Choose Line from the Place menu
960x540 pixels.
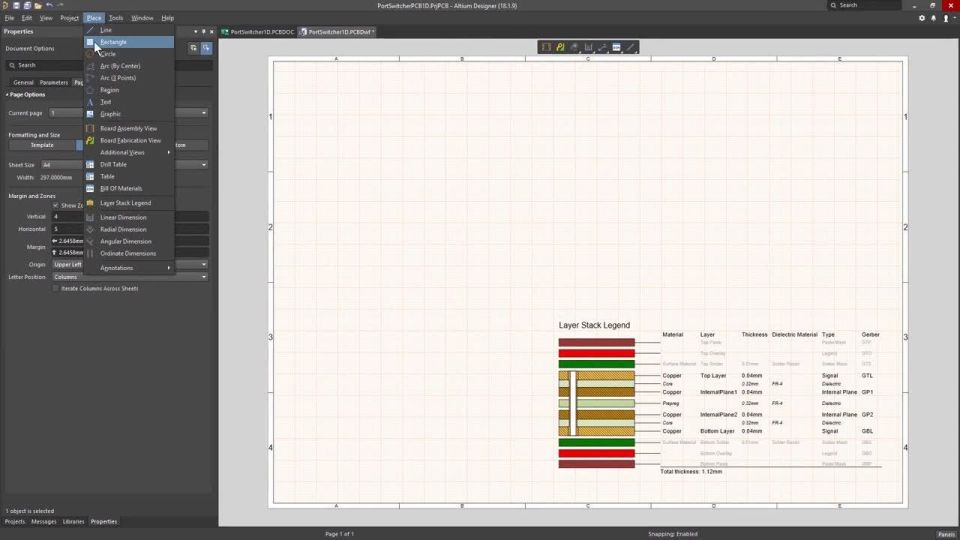(x=129, y=30)
